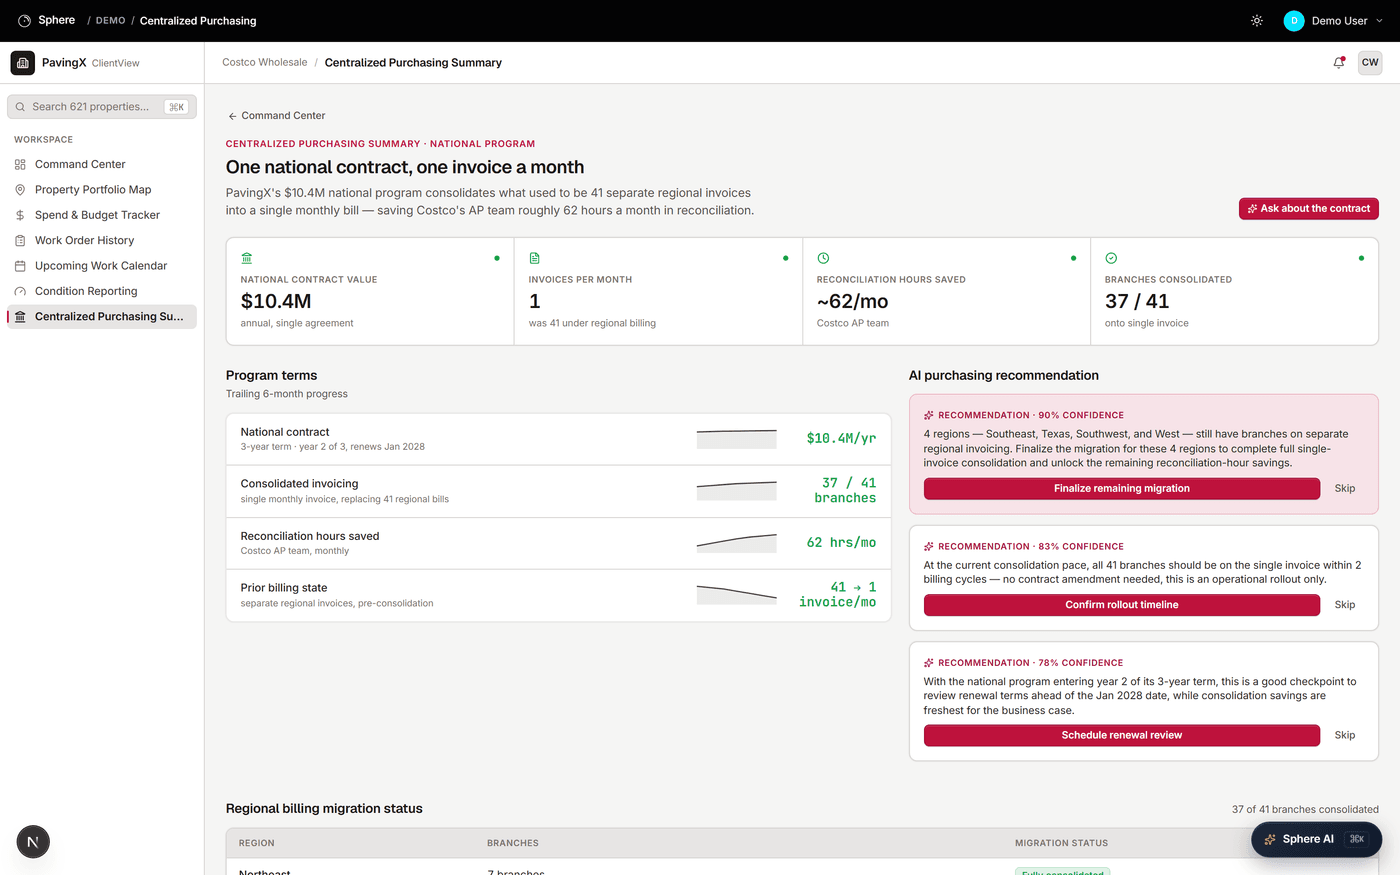
Task: Click the Property Portfolio Map pin icon
Action: click(20, 189)
